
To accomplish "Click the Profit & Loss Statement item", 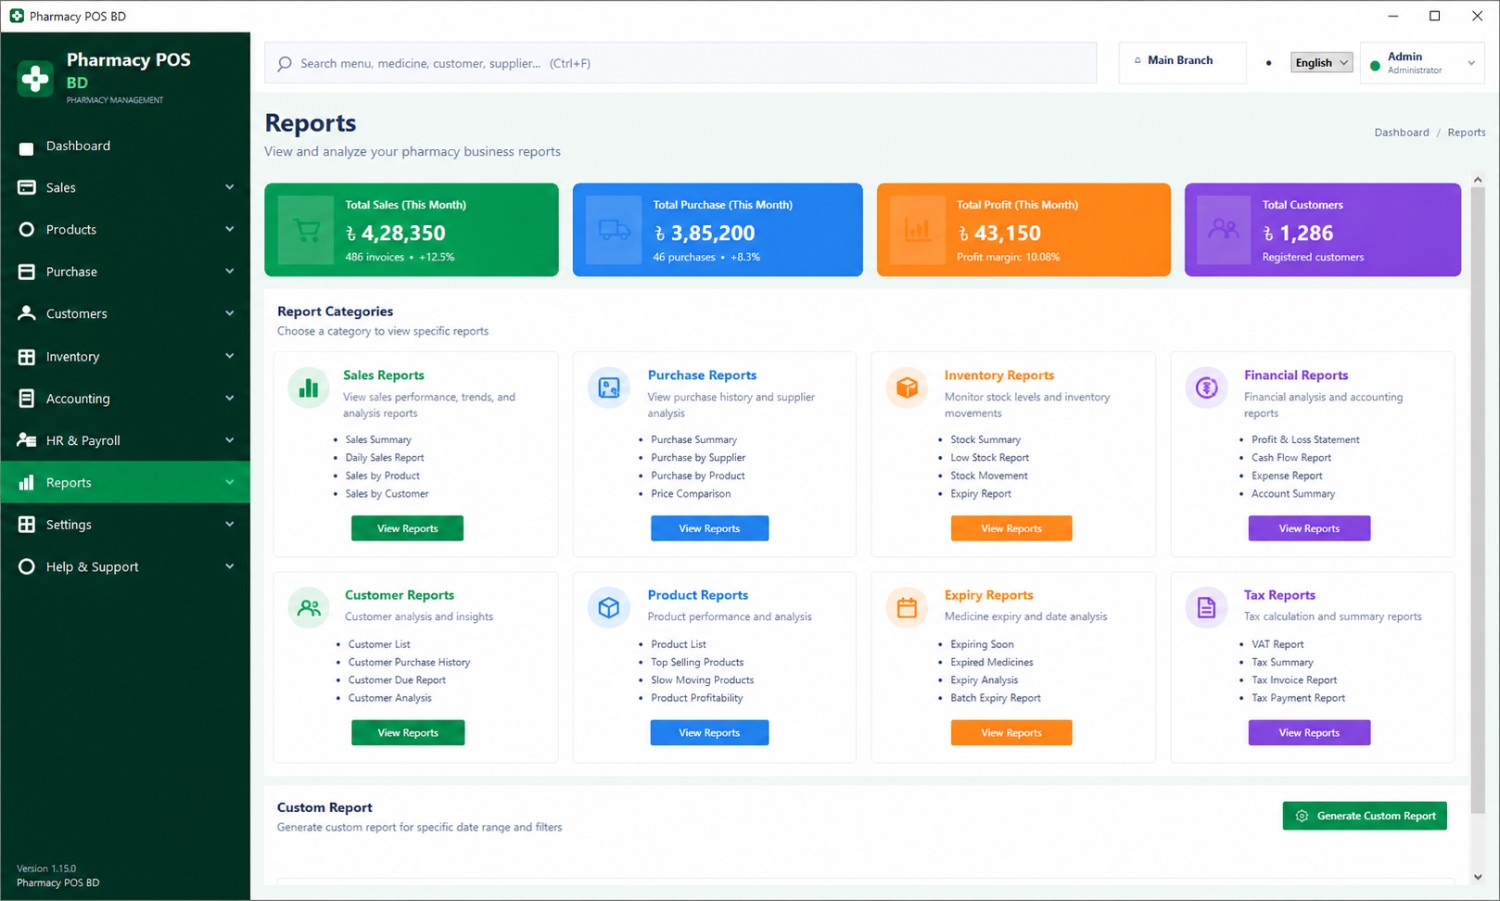I will pos(1305,440).
